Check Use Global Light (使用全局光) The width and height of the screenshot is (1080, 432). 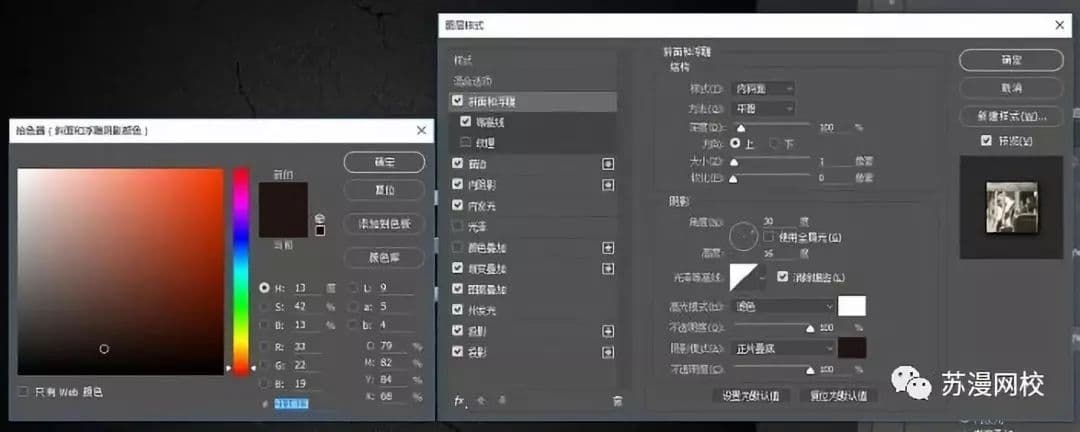[x=769, y=237]
